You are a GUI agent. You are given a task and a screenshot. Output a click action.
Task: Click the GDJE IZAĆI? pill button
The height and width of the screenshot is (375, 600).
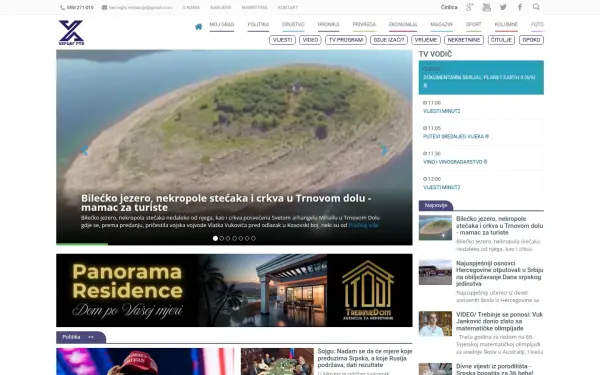(x=389, y=40)
